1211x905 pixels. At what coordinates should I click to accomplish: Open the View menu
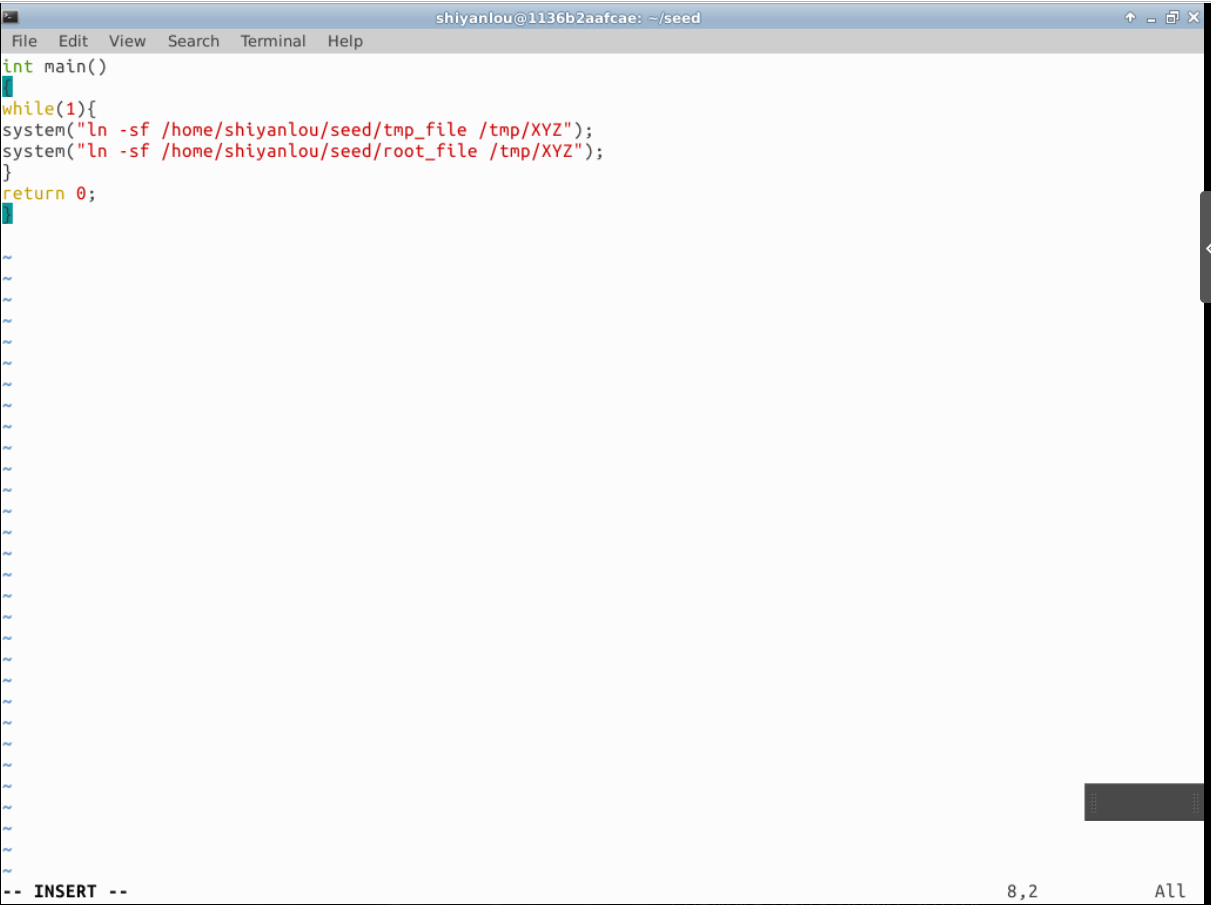coord(127,41)
